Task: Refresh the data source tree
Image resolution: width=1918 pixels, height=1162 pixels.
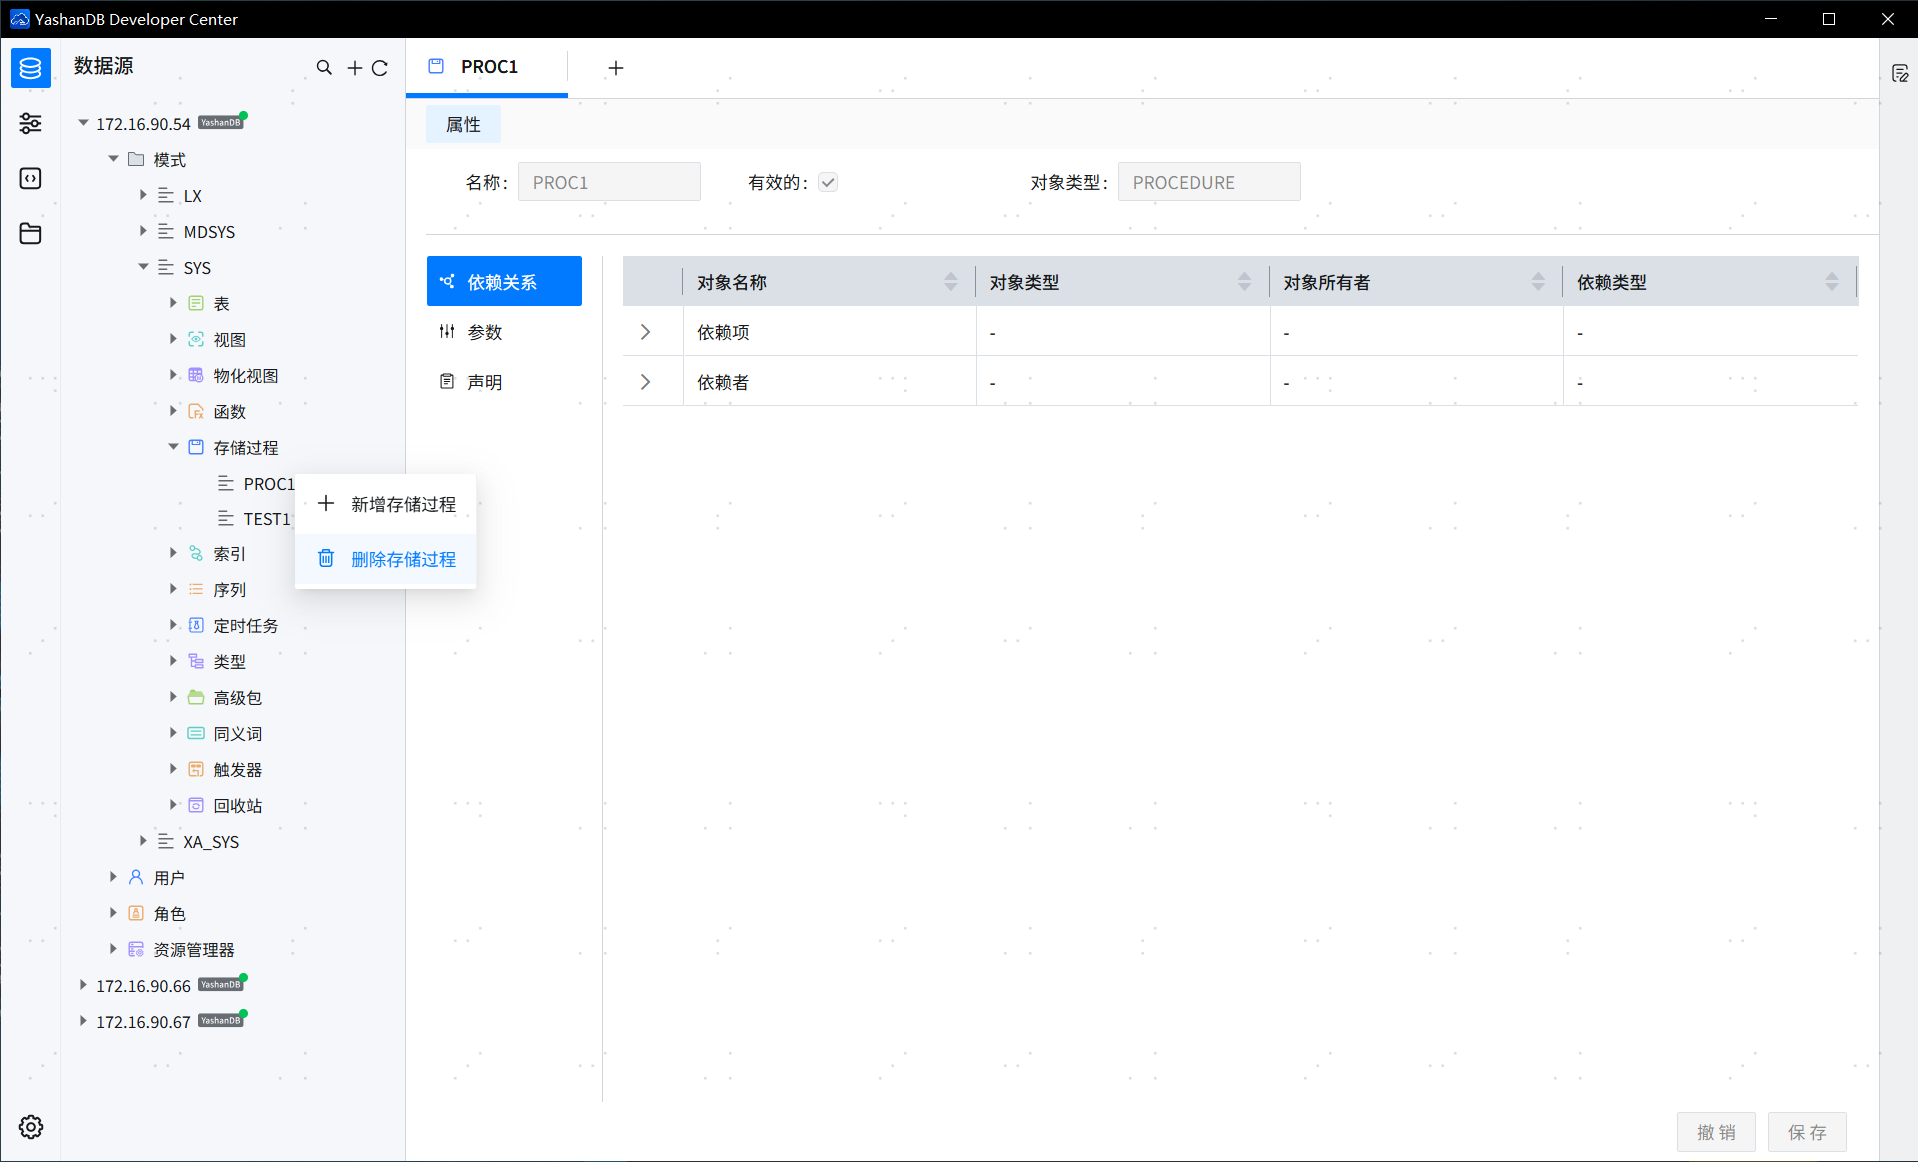Action: tap(380, 67)
